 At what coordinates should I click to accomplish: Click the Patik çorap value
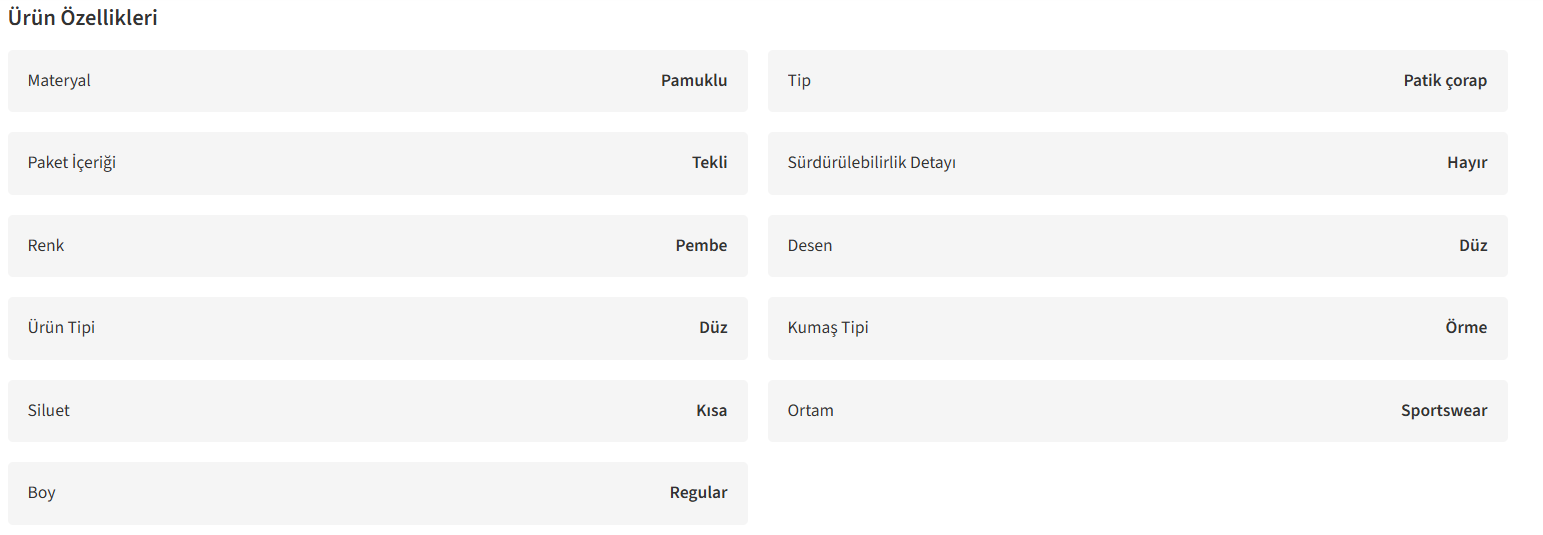pos(1445,81)
